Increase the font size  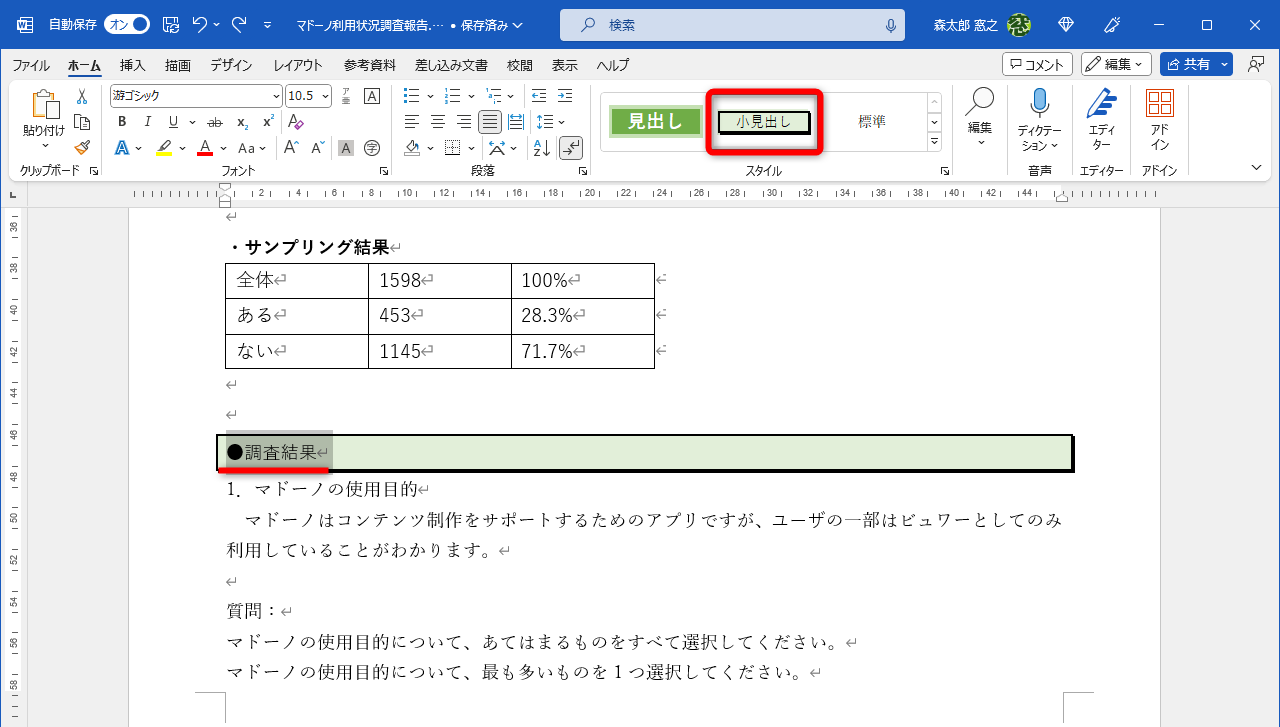click(291, 148)
